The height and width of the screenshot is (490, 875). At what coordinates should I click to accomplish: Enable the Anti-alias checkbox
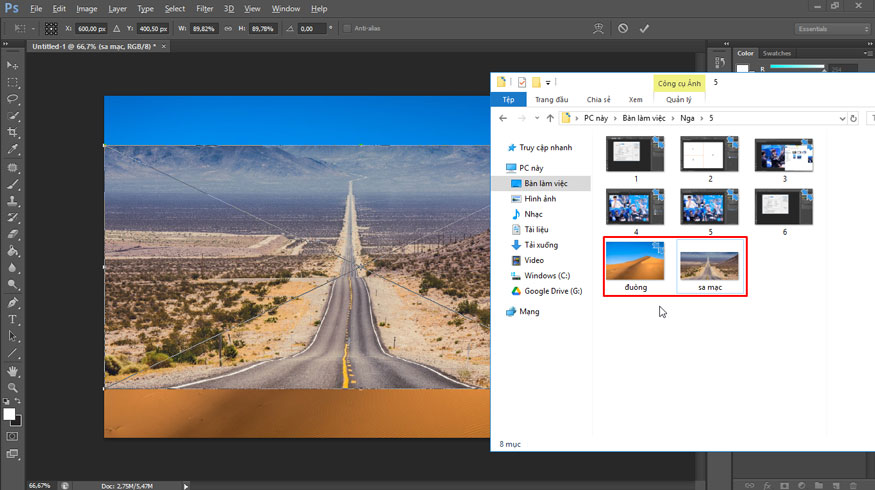(346, 29)
